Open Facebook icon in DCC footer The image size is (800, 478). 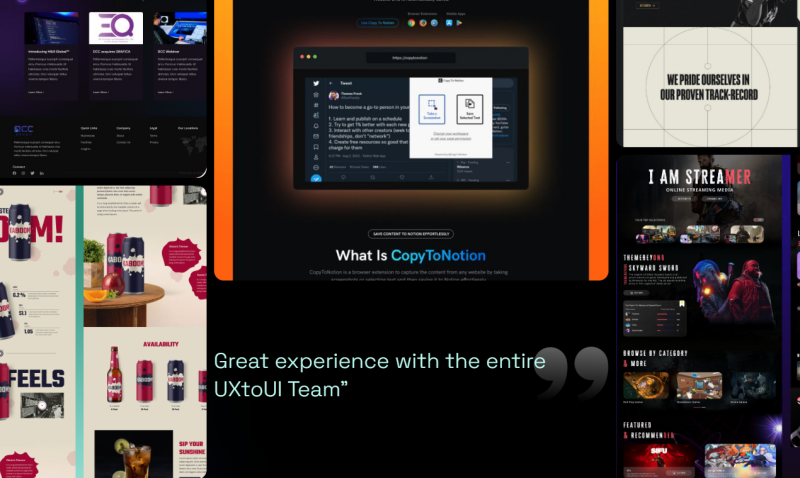coord(14,173)
